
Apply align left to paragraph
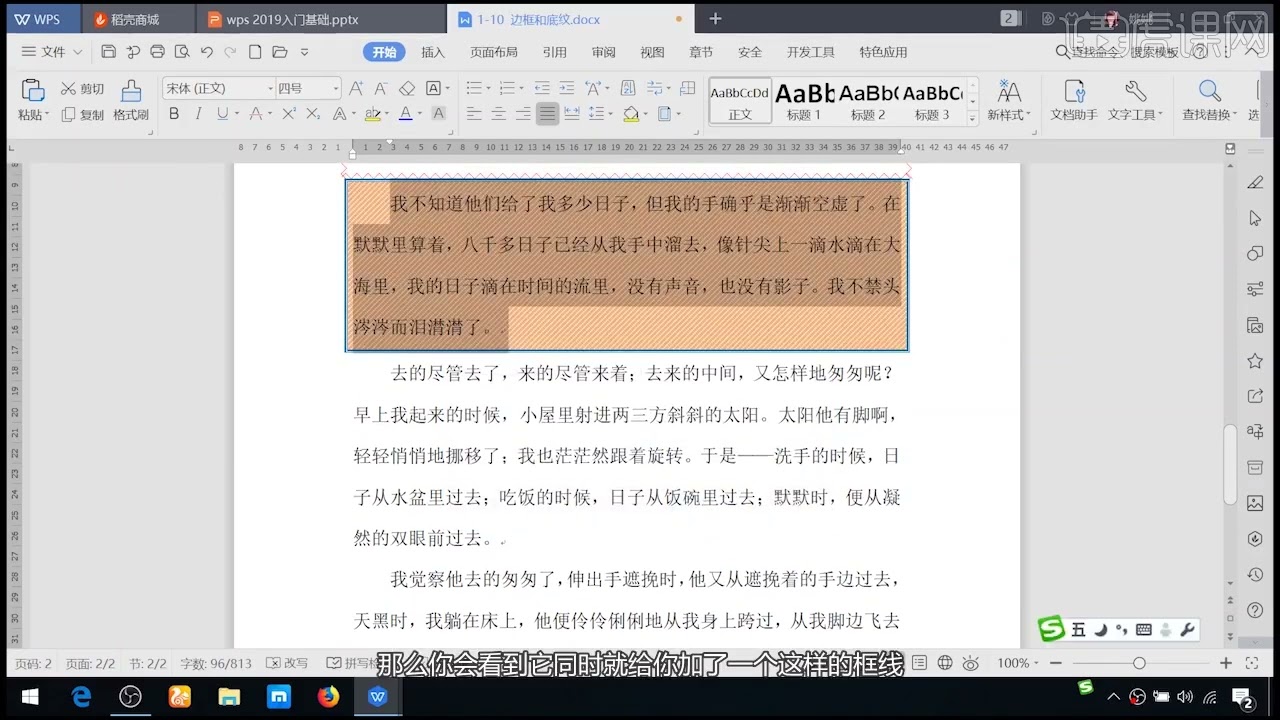click(474, 114)
